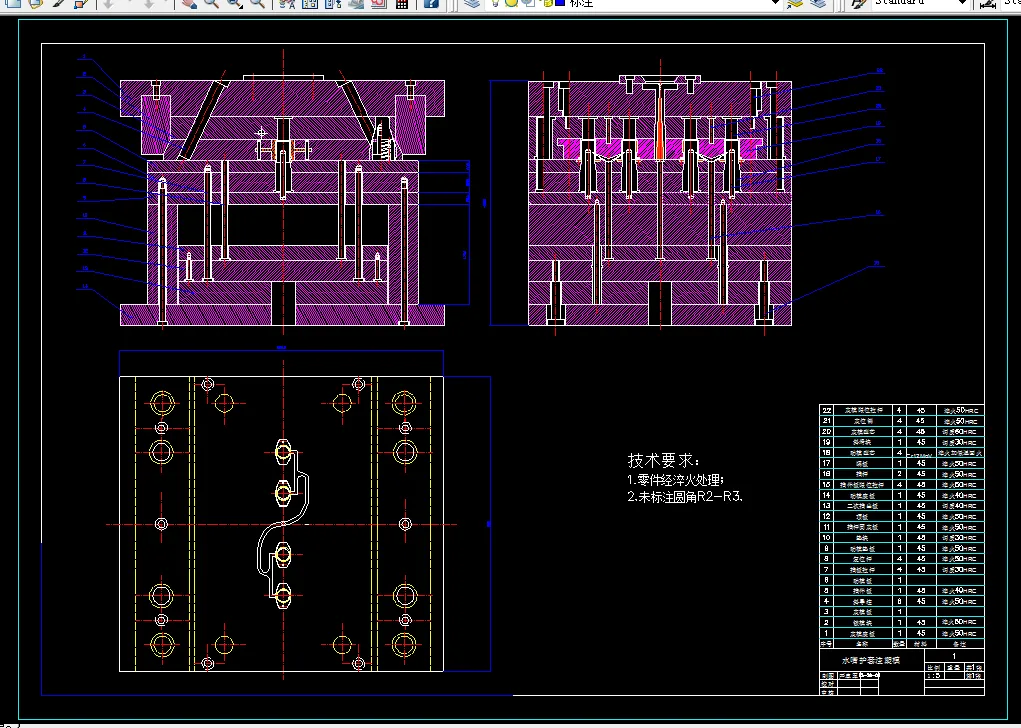Open the Markup Set Manager icon

click(378, 3)
